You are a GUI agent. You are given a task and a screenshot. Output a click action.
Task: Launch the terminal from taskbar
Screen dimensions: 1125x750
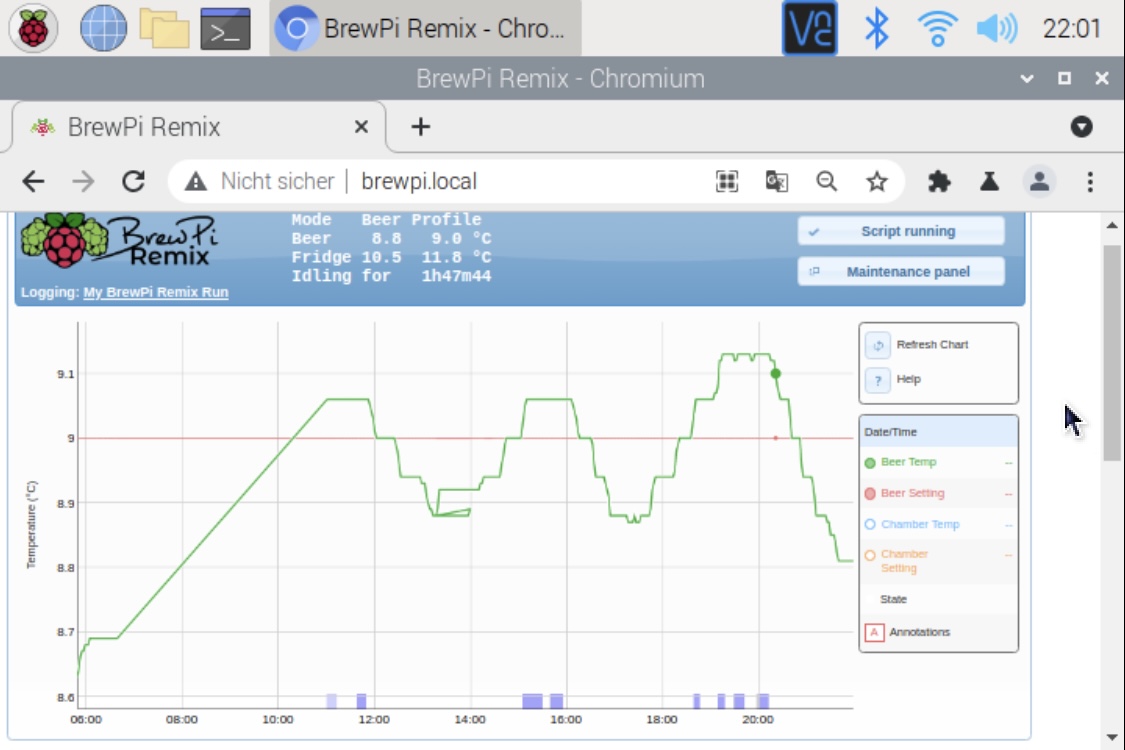[225, 28]
